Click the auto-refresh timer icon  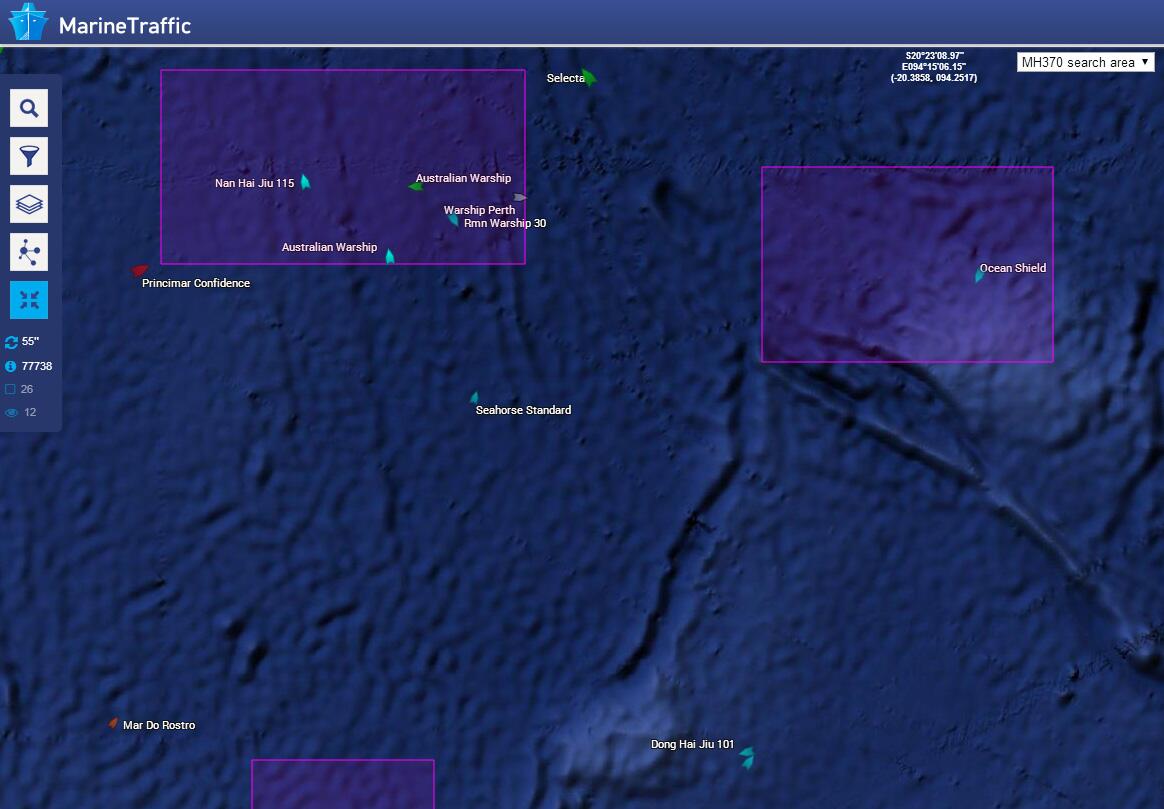[11, 342]
